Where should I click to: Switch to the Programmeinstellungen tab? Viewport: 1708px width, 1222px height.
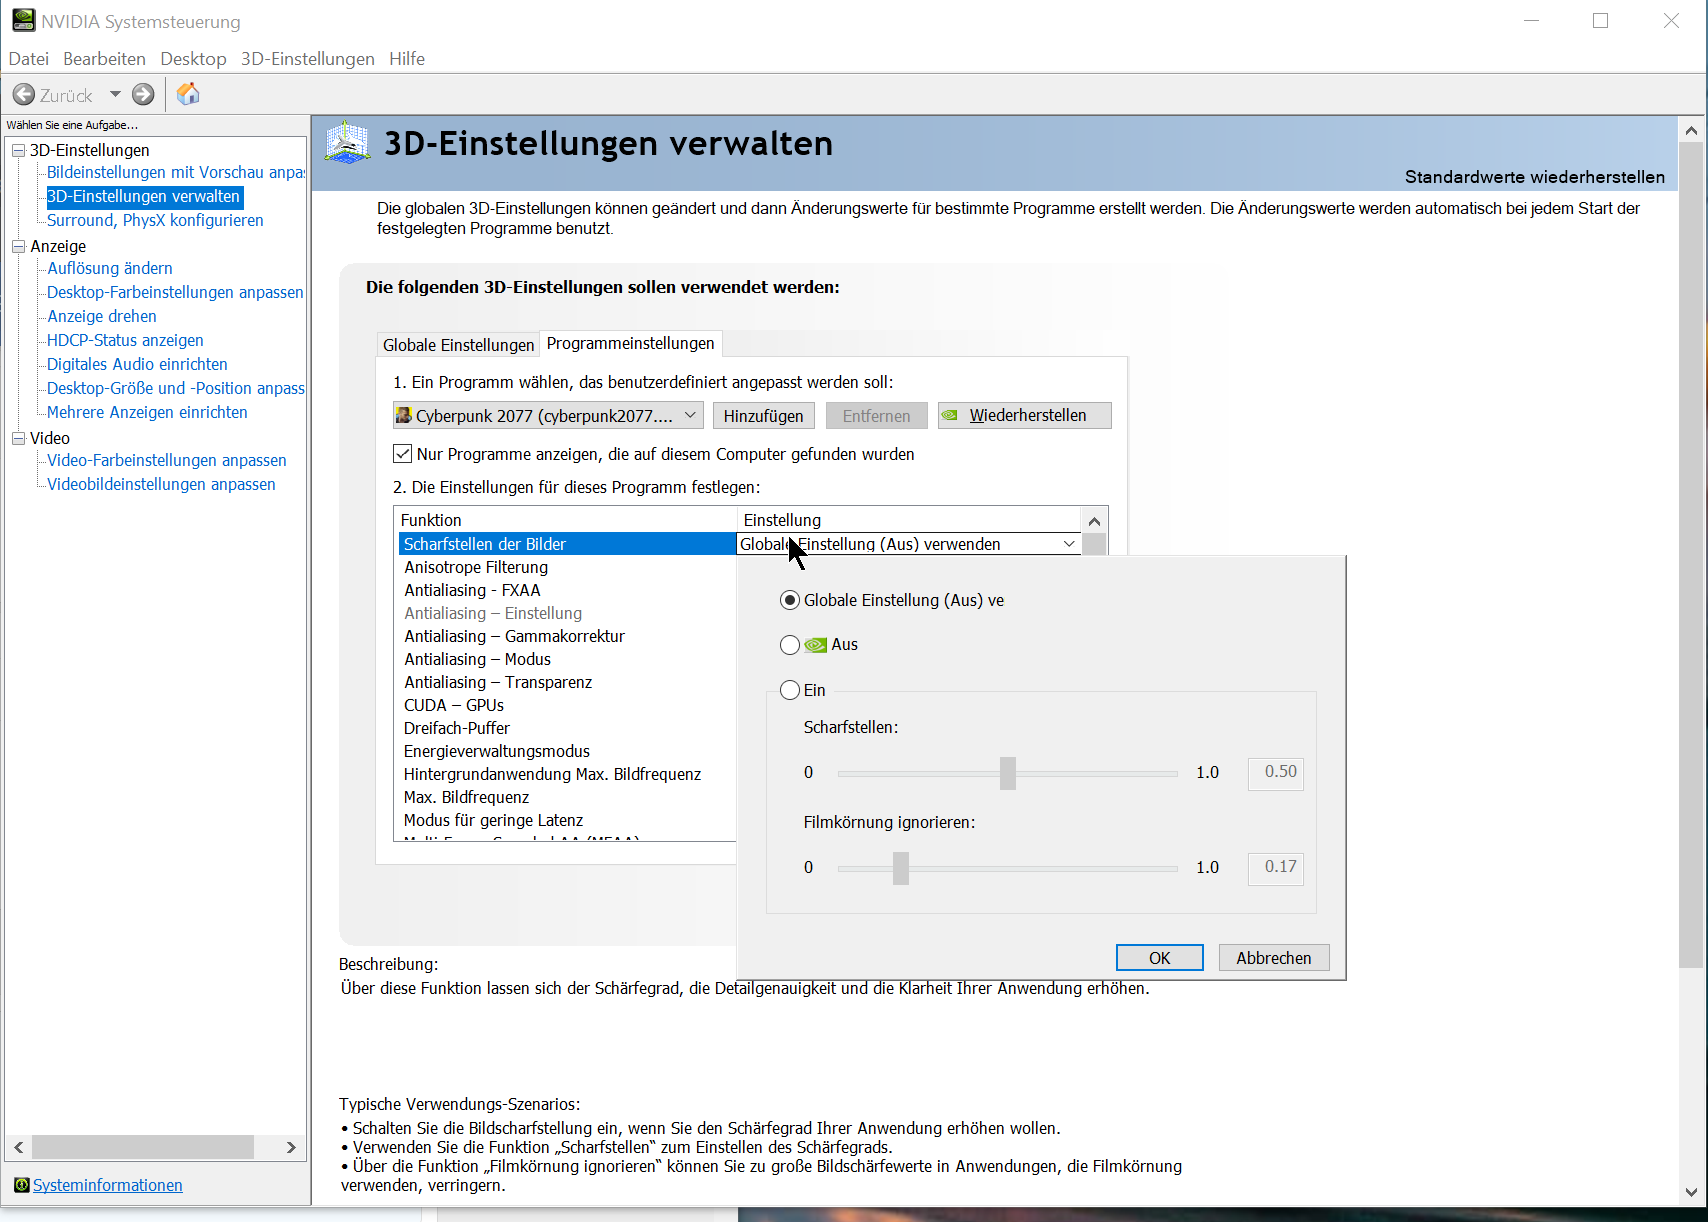point(630,343)
